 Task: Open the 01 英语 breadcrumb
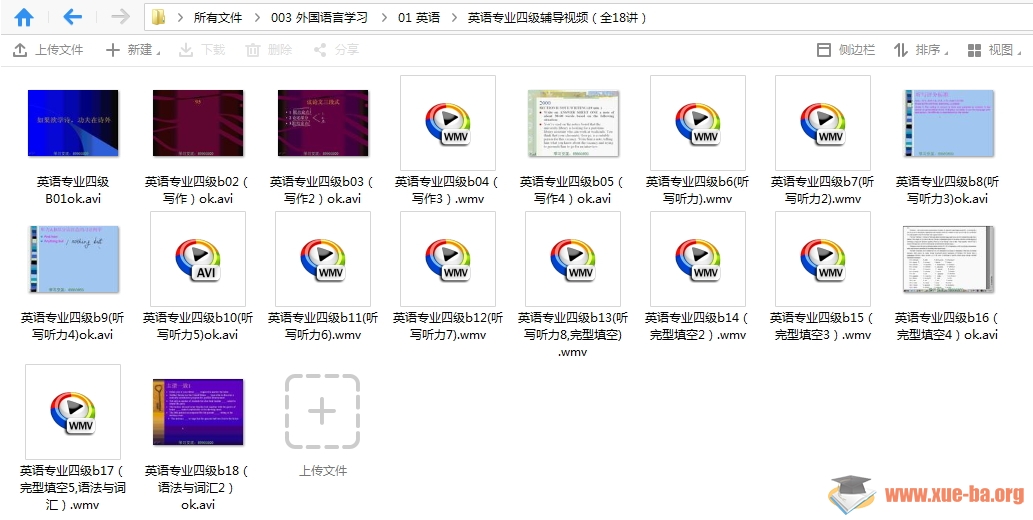pos(419,18)
